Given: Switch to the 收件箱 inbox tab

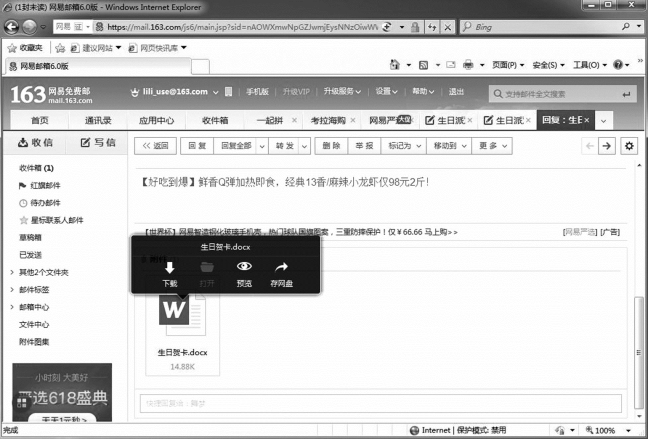Looking at the screenshot, I should click(215, 120).
